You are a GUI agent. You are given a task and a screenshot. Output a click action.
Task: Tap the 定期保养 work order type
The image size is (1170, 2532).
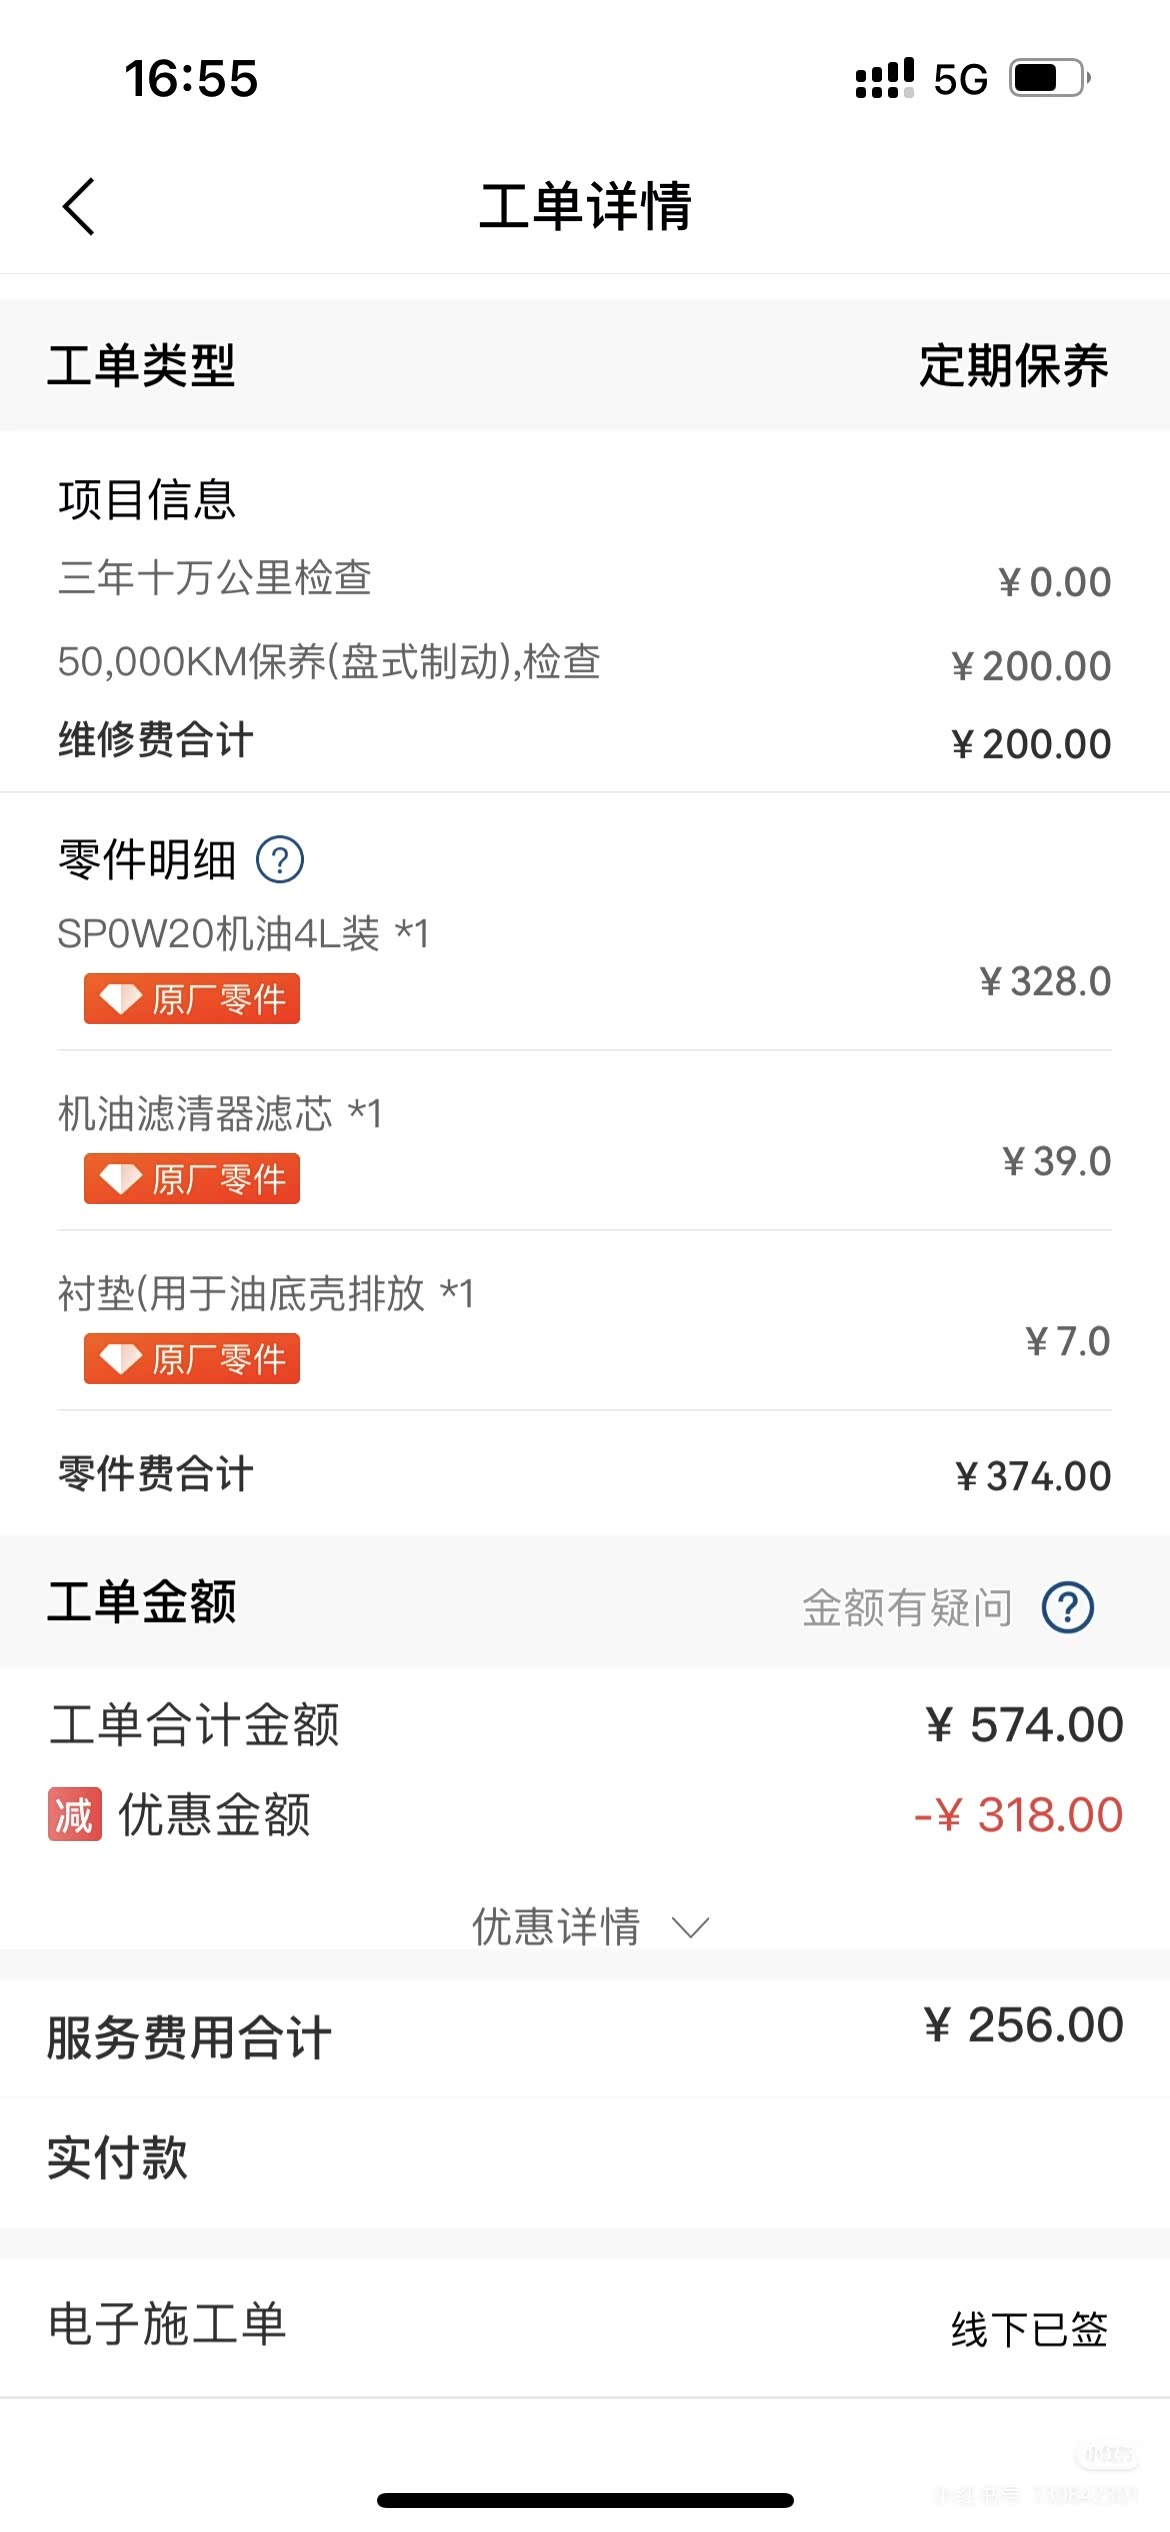point(1013,365)
